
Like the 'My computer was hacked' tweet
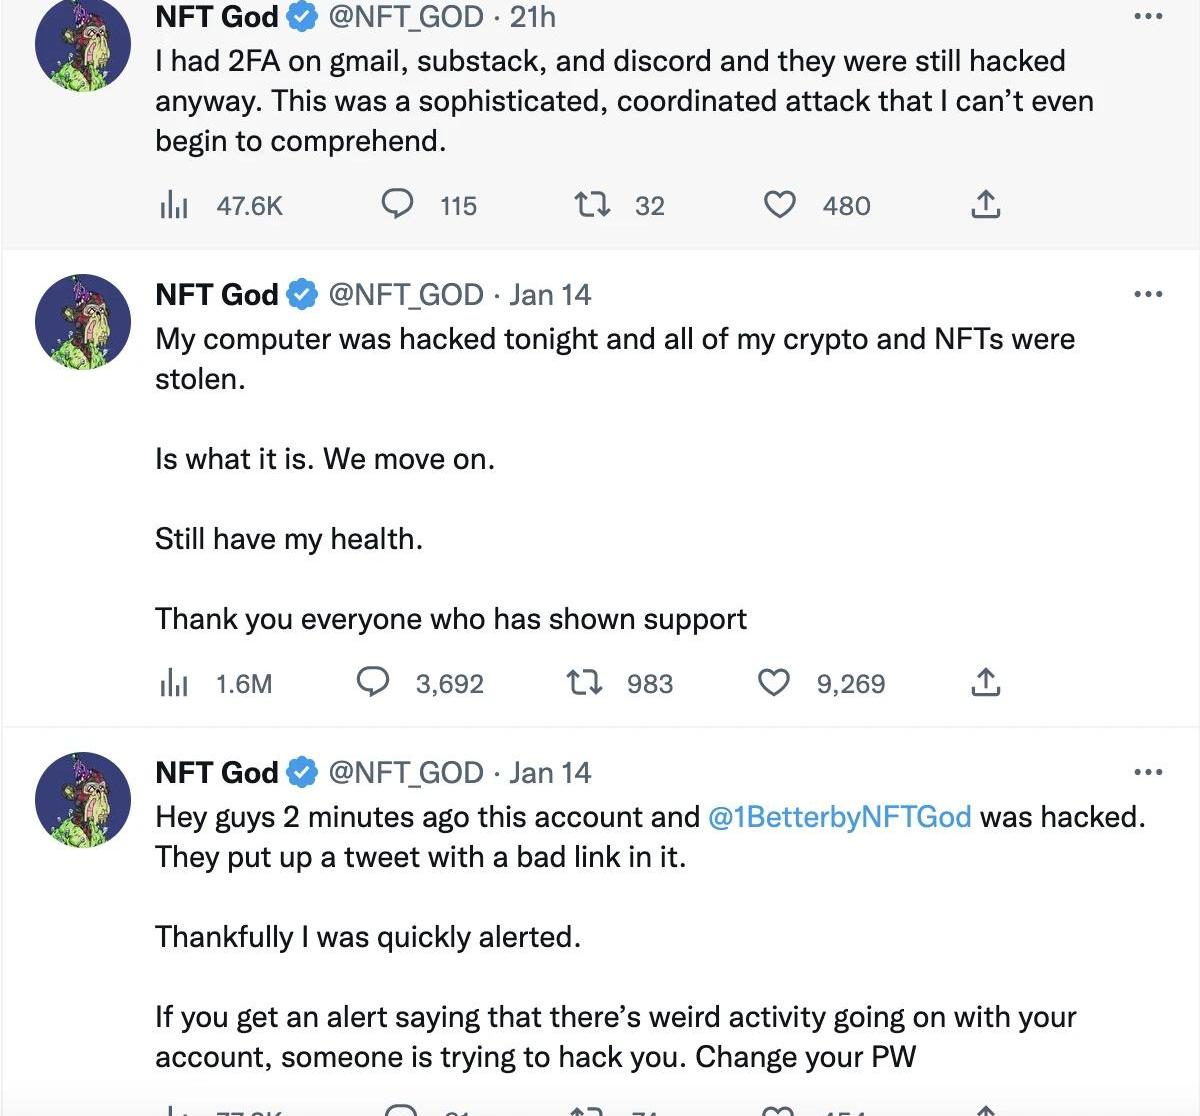[x=774, y=683]
